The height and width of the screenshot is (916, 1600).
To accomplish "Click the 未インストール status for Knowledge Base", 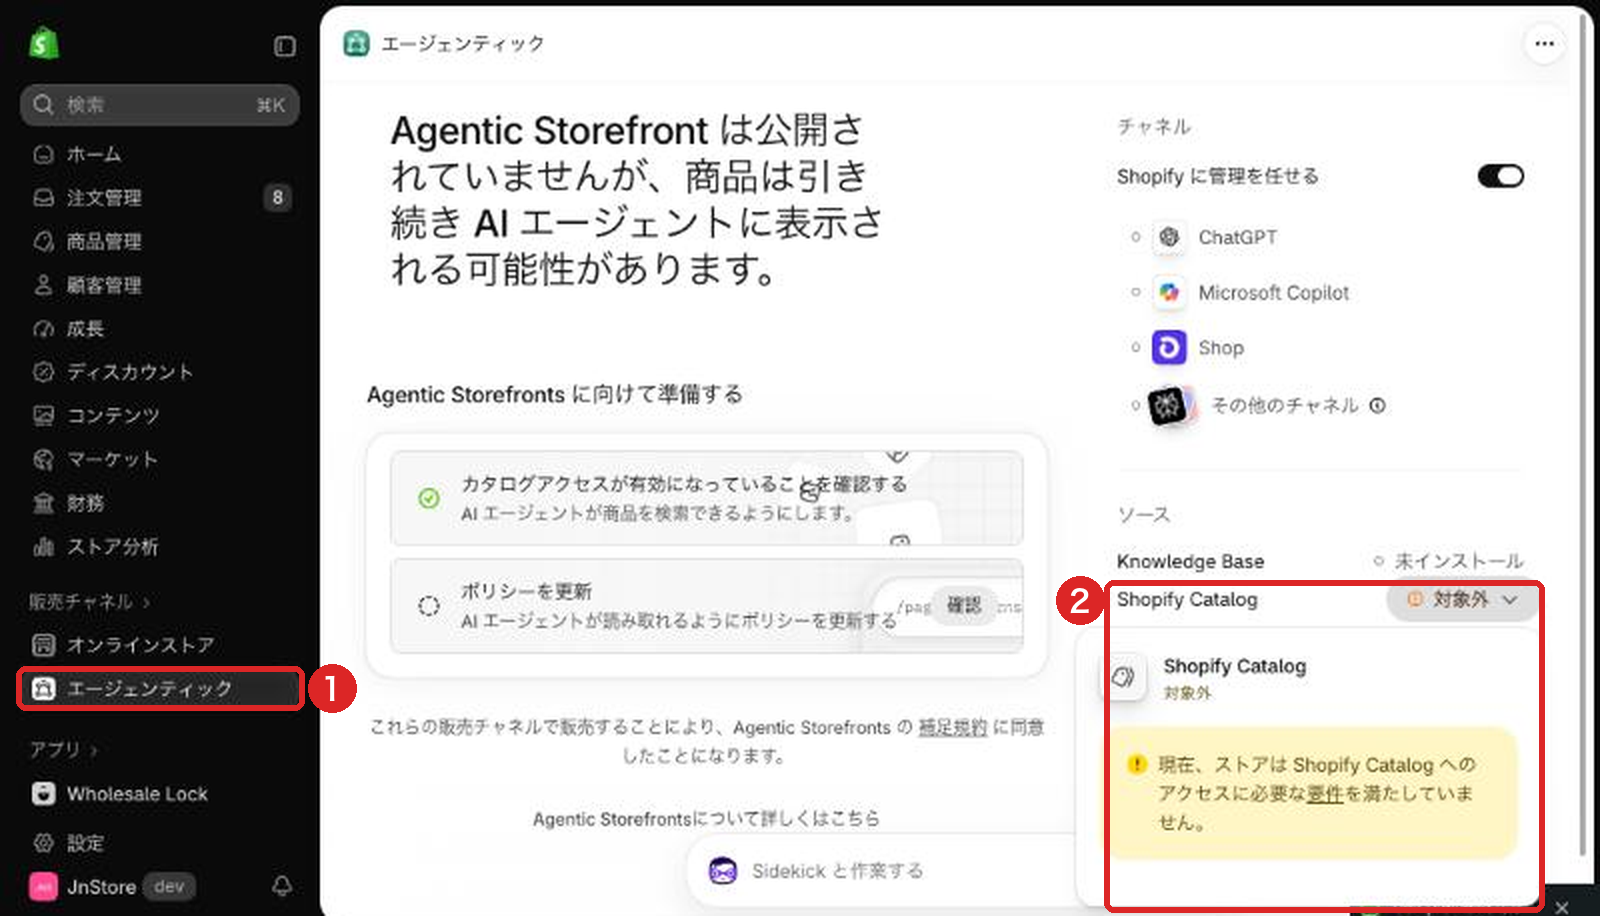I will (x=1448, y=561).
